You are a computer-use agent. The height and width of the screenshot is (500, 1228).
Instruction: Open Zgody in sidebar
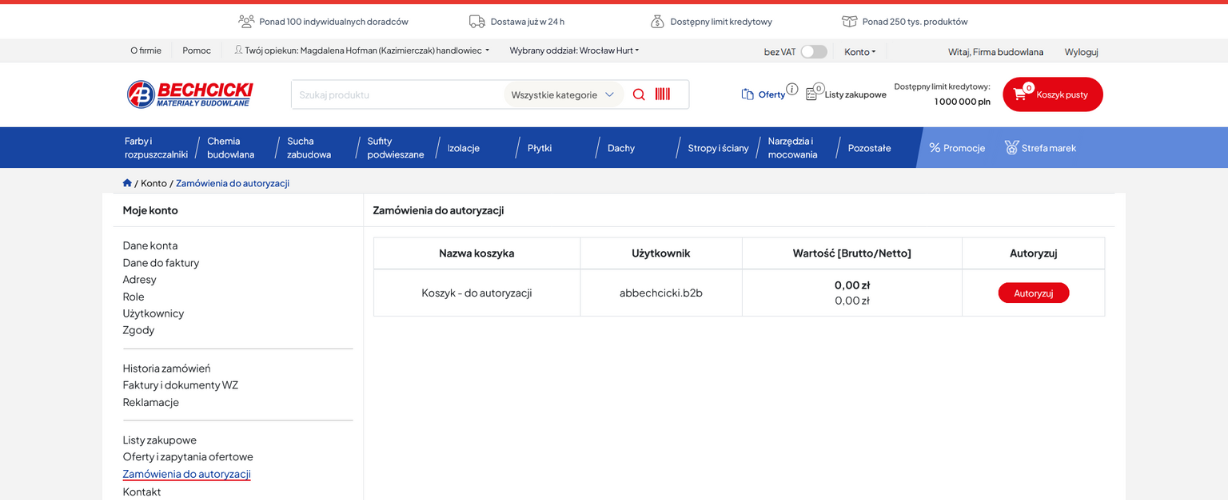point(139,330)
